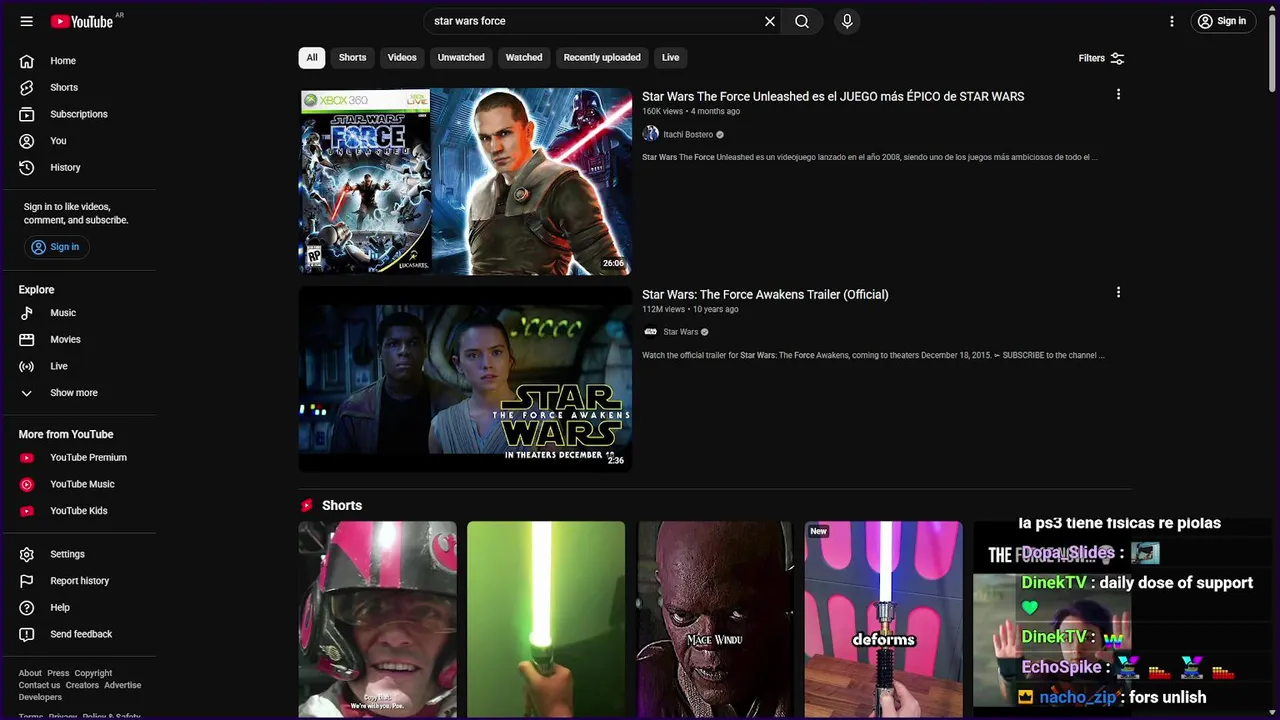Open the Press footer link
1280x720 pixels.
point(58,674)
